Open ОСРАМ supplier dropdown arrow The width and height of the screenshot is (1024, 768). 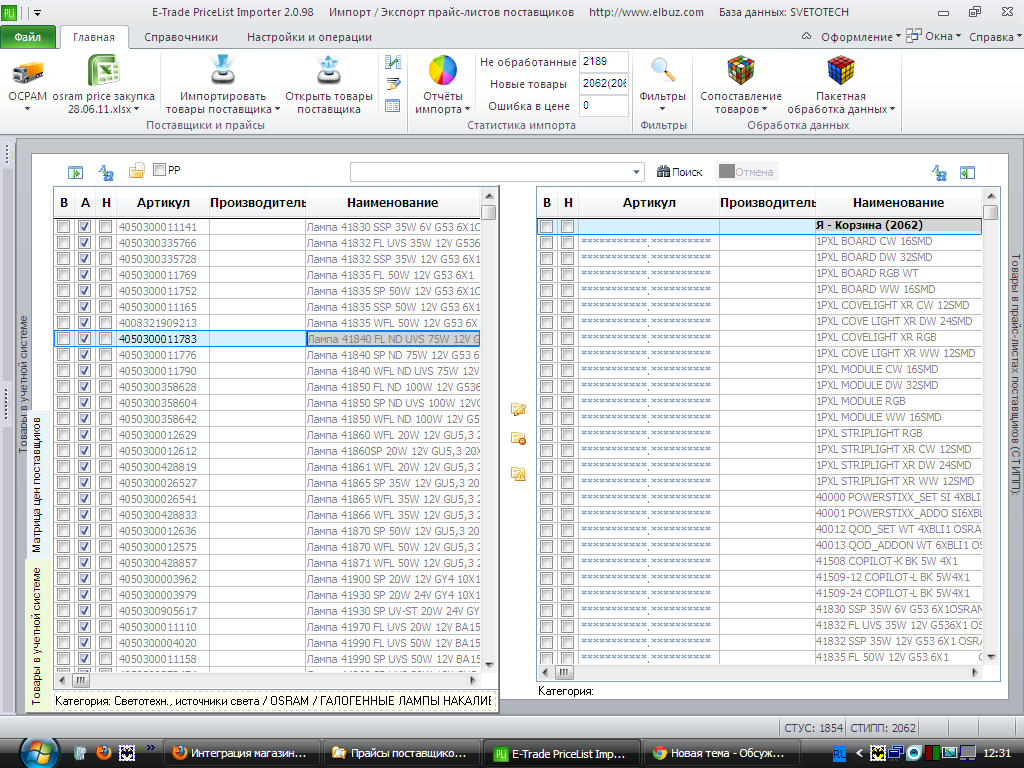[27, 109]
